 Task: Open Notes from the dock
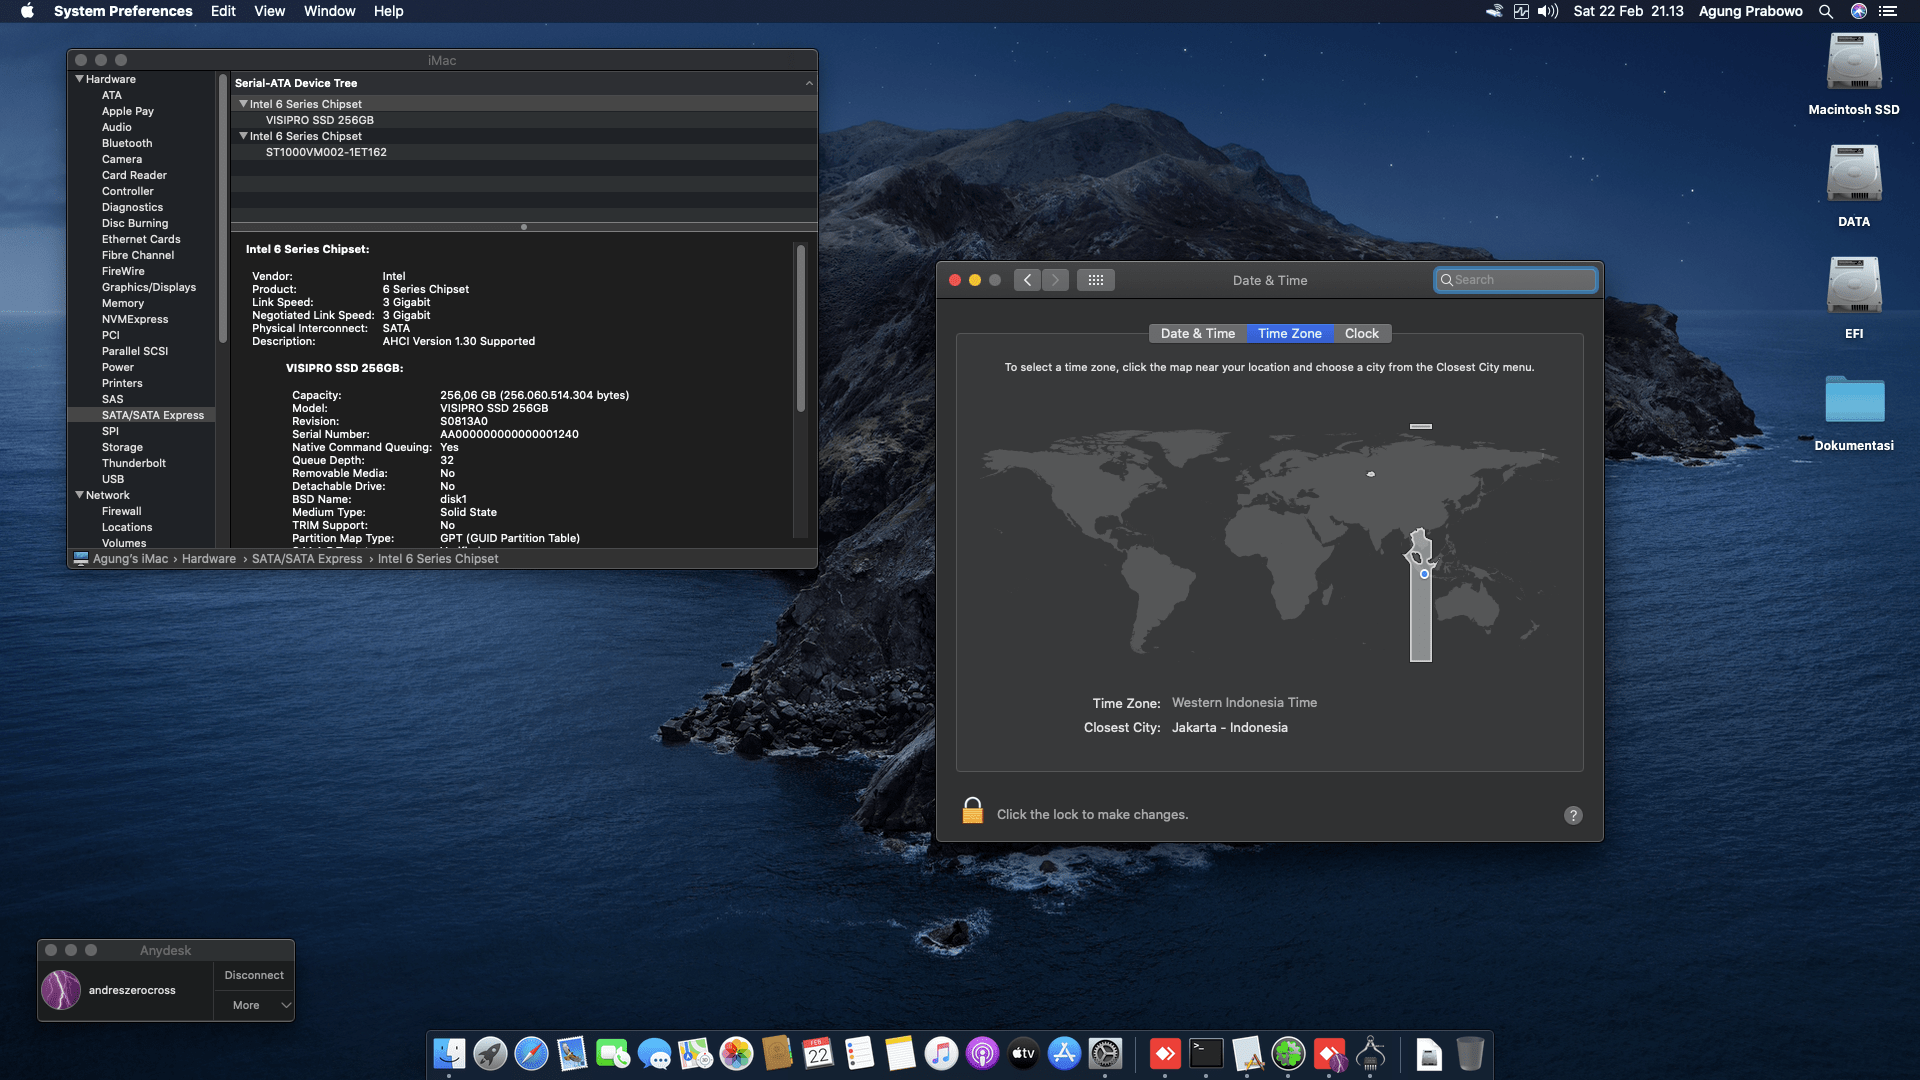[900, 1053]
